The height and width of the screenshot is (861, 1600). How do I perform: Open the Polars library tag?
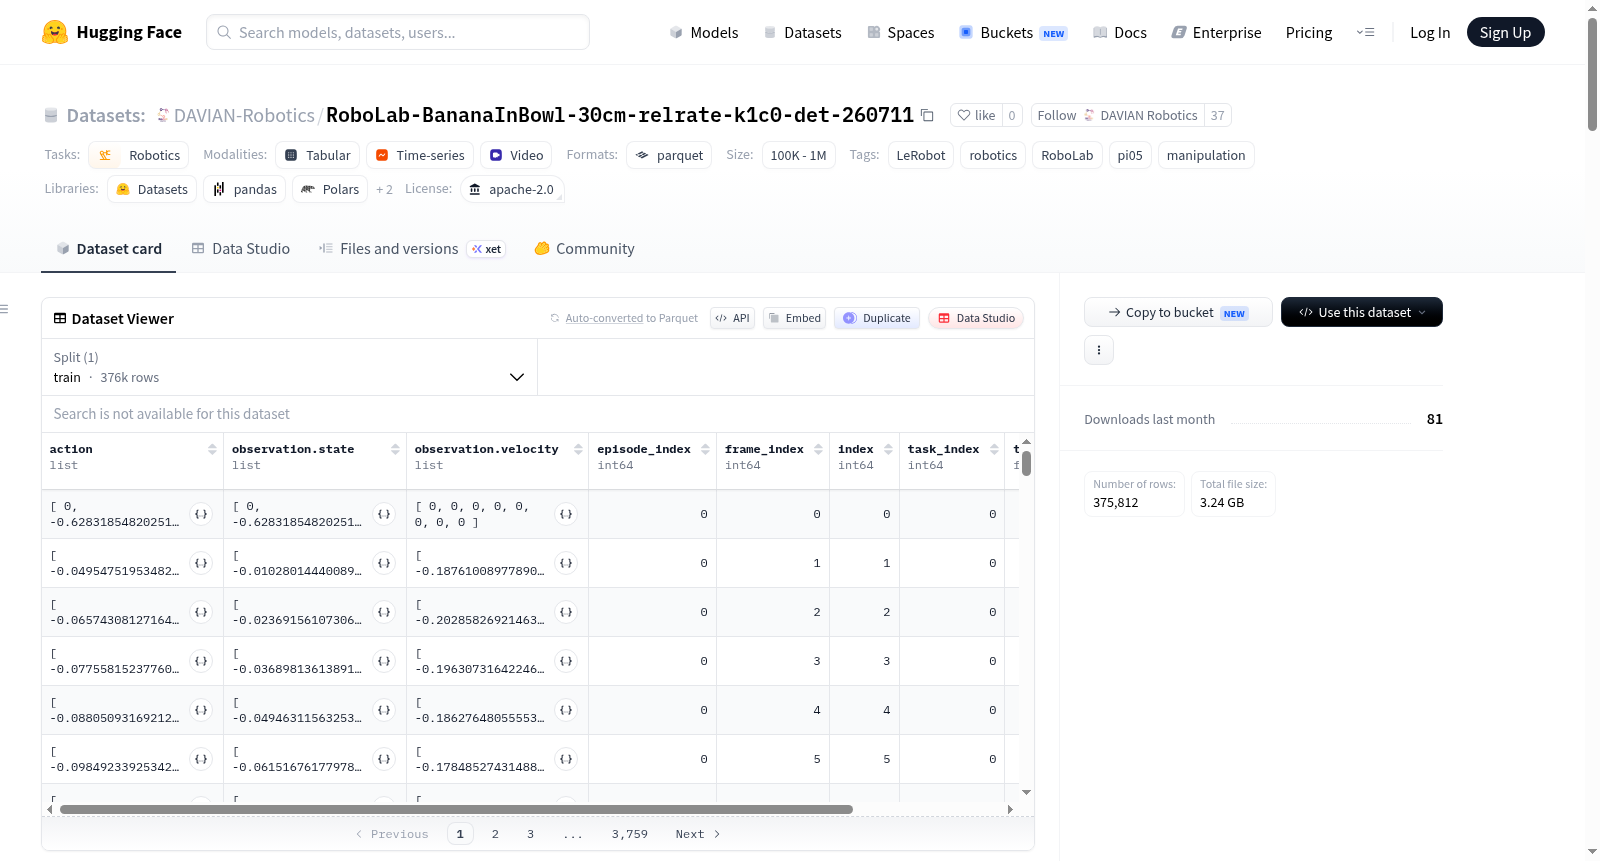[x=330, y=189]
